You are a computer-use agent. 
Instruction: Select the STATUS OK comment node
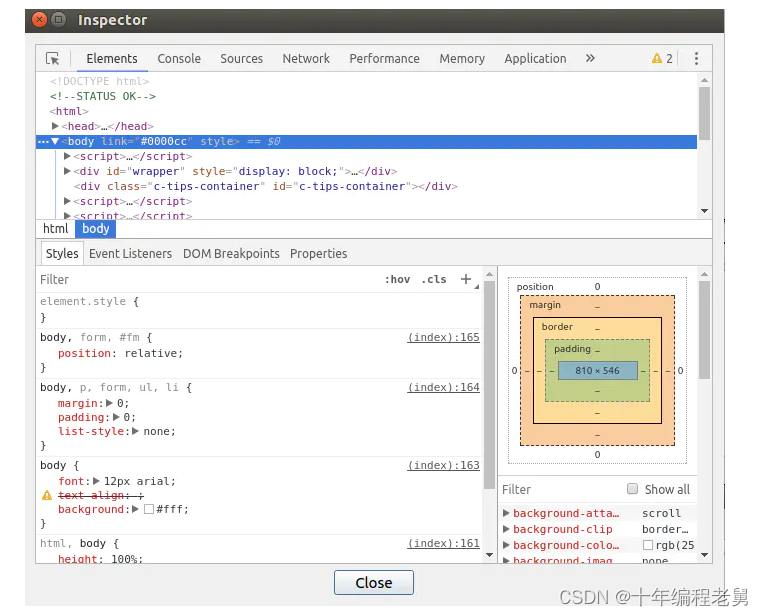103,96
